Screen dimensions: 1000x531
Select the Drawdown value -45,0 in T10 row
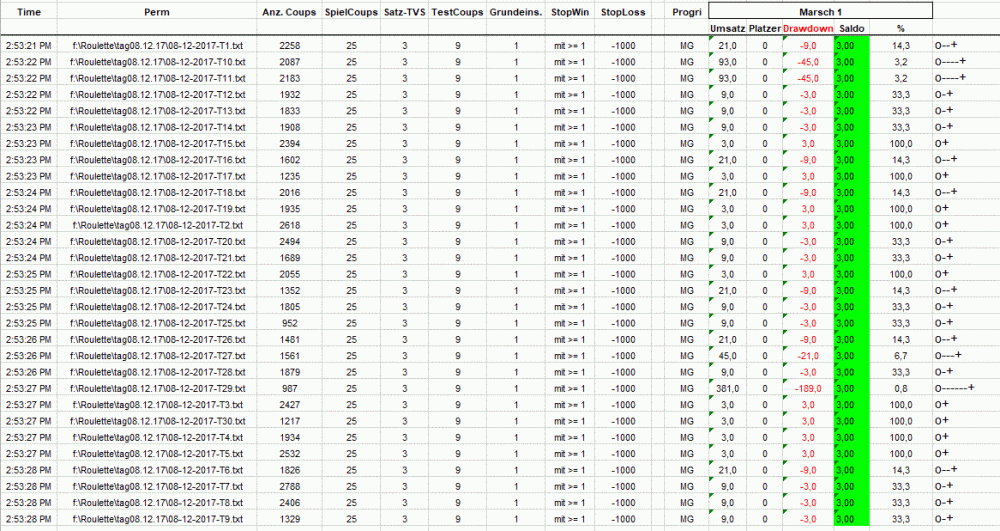point(808,62)
